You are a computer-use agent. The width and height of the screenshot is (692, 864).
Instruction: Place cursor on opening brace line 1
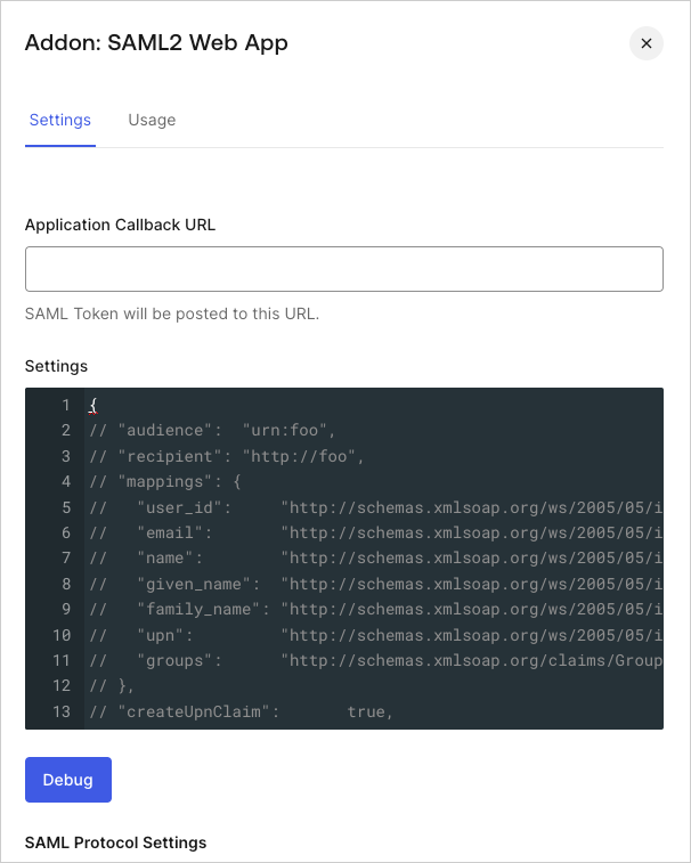click(94, 406)
